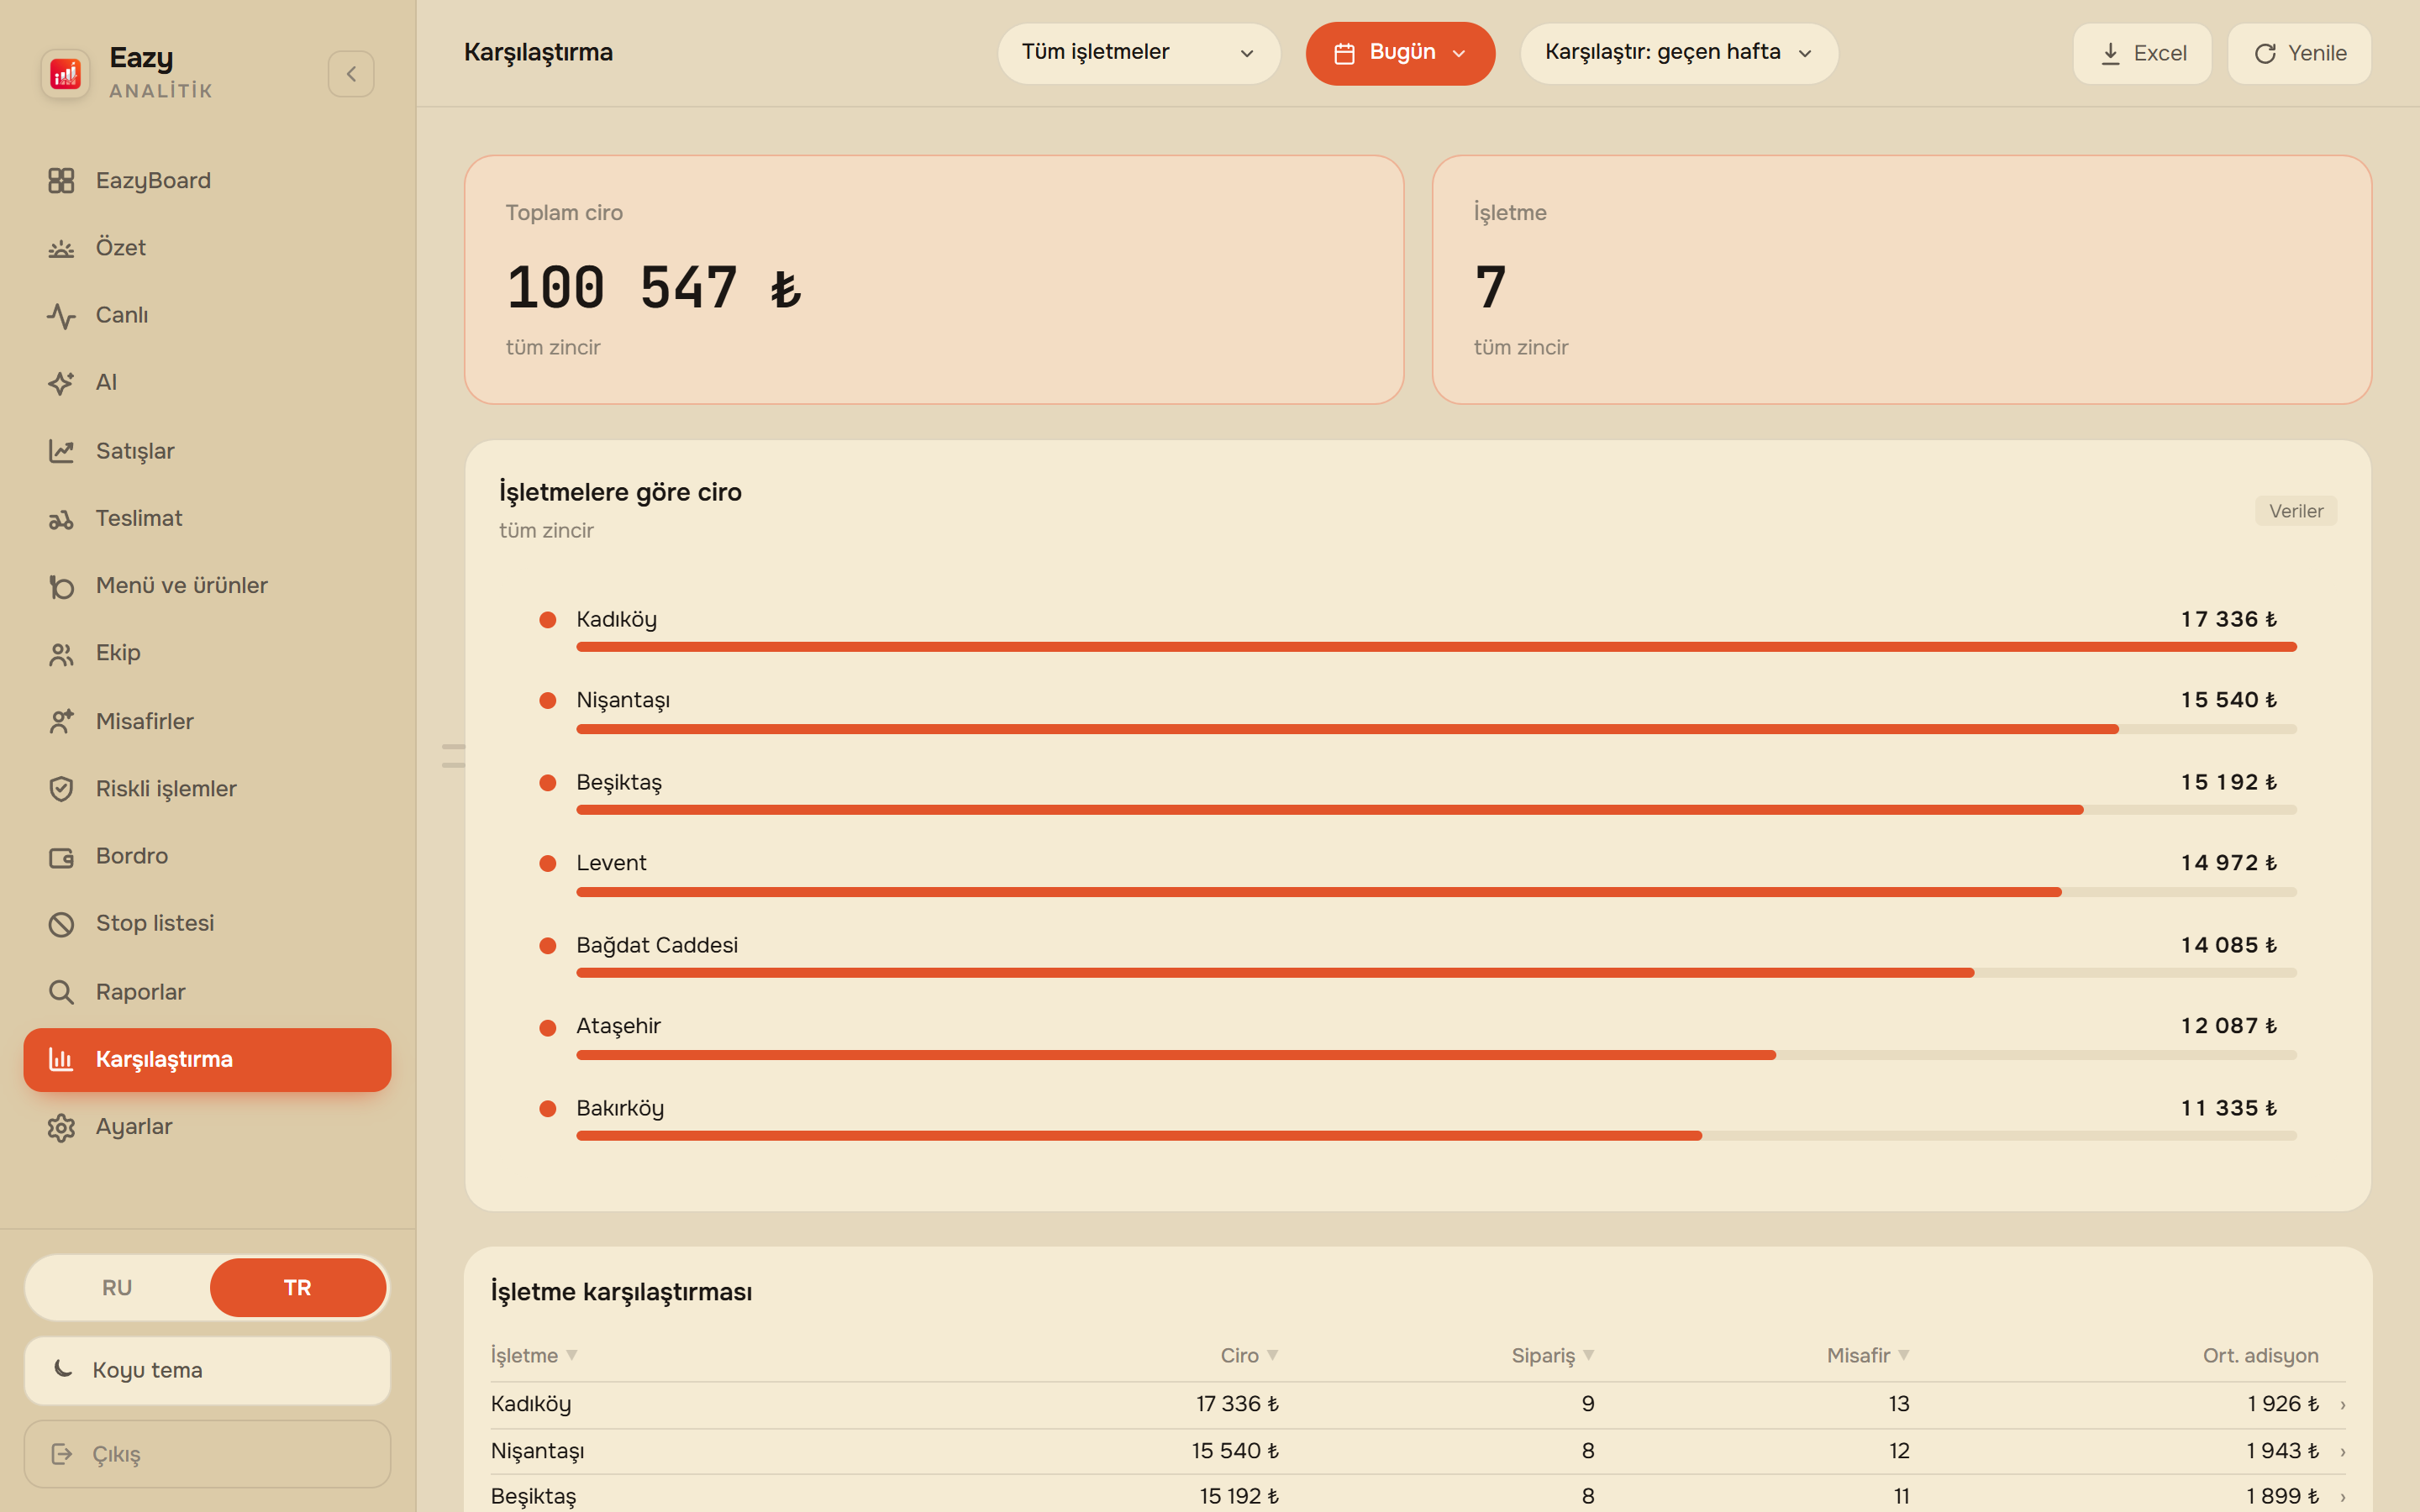Open the Karşılaştırma menu item
Screen dimensions: 2420x1512
tap(207, 1060)
